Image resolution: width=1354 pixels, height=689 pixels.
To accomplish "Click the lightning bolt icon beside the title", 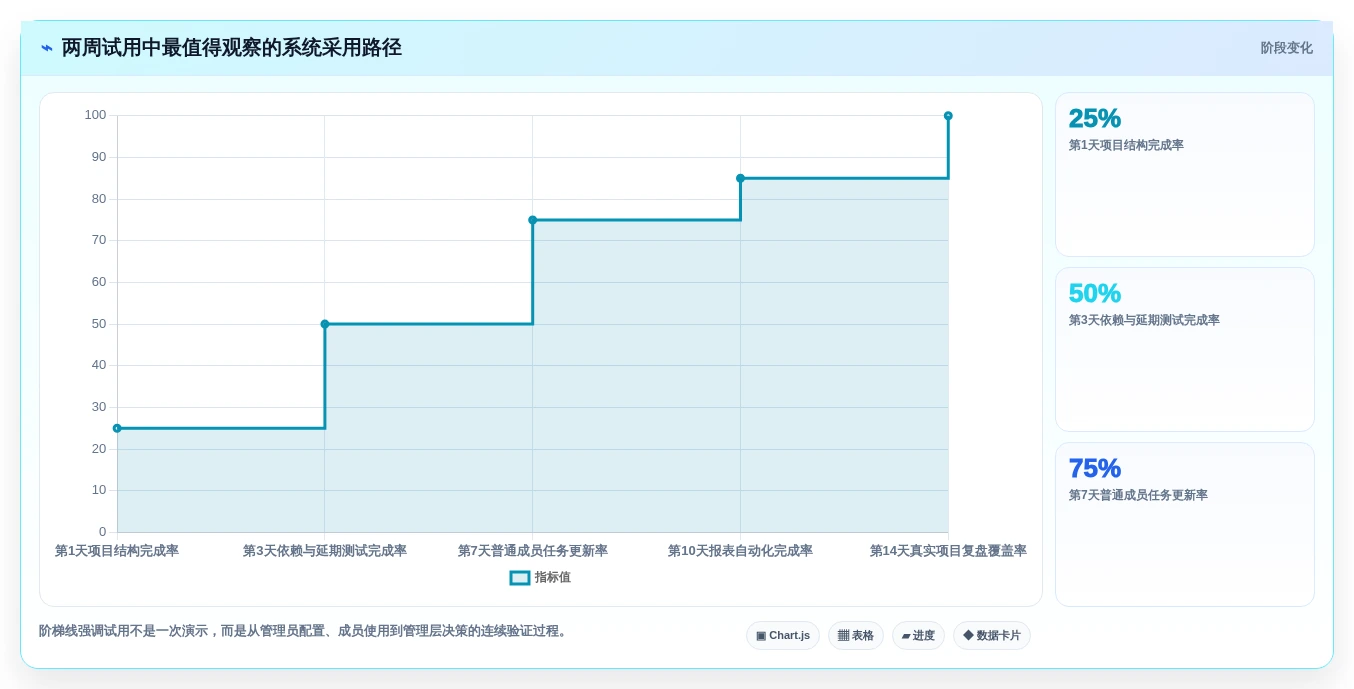I will point(47,48).
